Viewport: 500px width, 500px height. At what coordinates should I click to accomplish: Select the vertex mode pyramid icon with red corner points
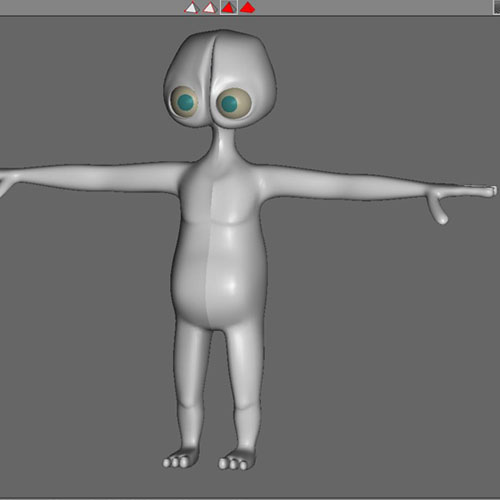tap(192, 7)
